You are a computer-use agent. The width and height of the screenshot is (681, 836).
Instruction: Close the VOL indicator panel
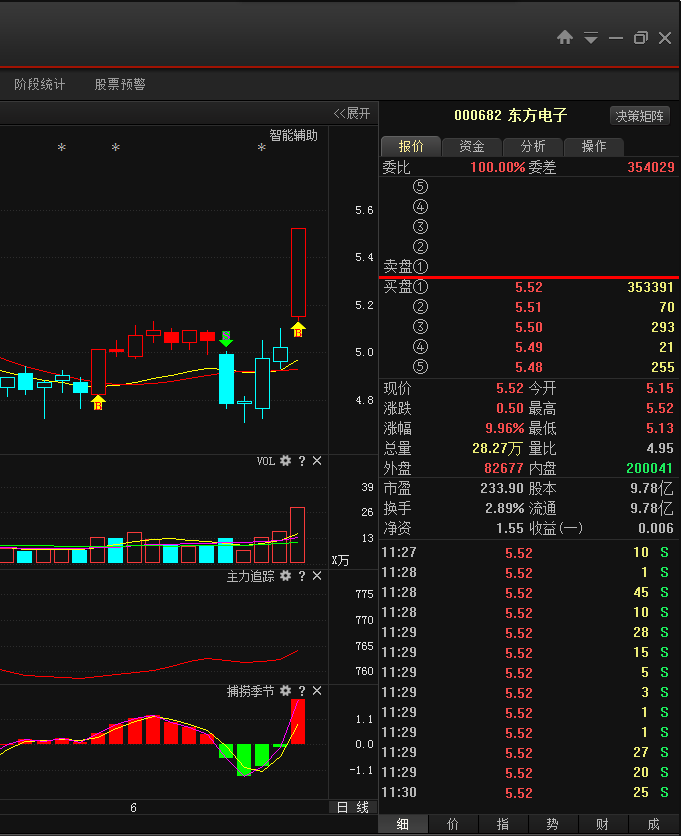[x=317, y=461]
